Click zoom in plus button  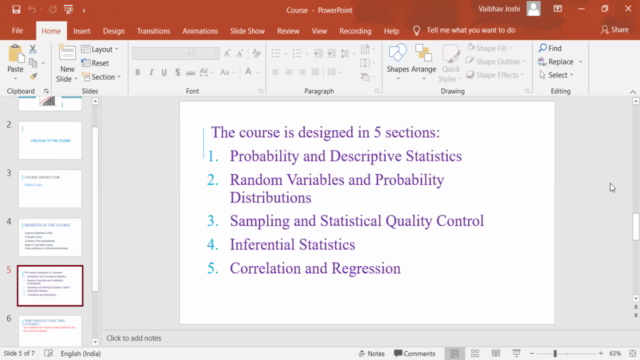(601, 353)
